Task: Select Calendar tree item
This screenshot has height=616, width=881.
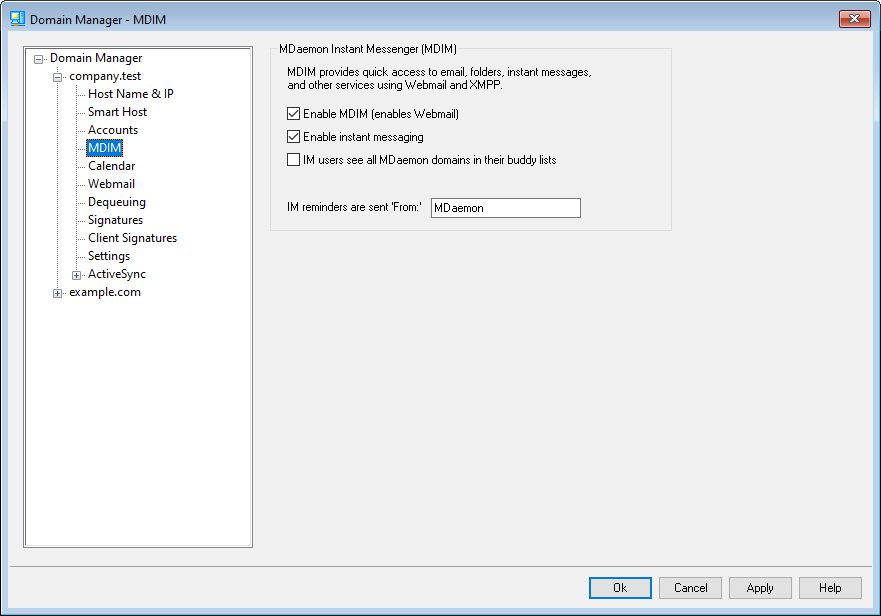Action: [x=111, y=166]
